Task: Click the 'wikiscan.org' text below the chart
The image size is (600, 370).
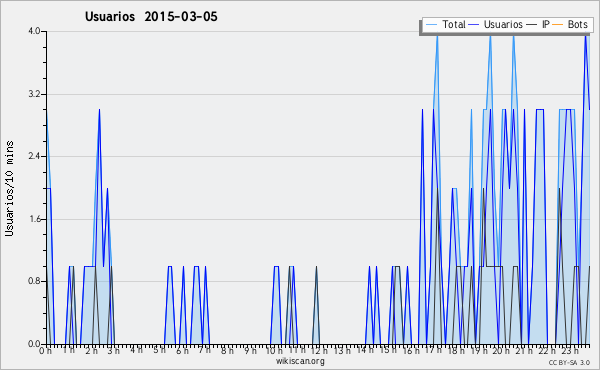Action: pyautogui.click(x=300, y=361)
